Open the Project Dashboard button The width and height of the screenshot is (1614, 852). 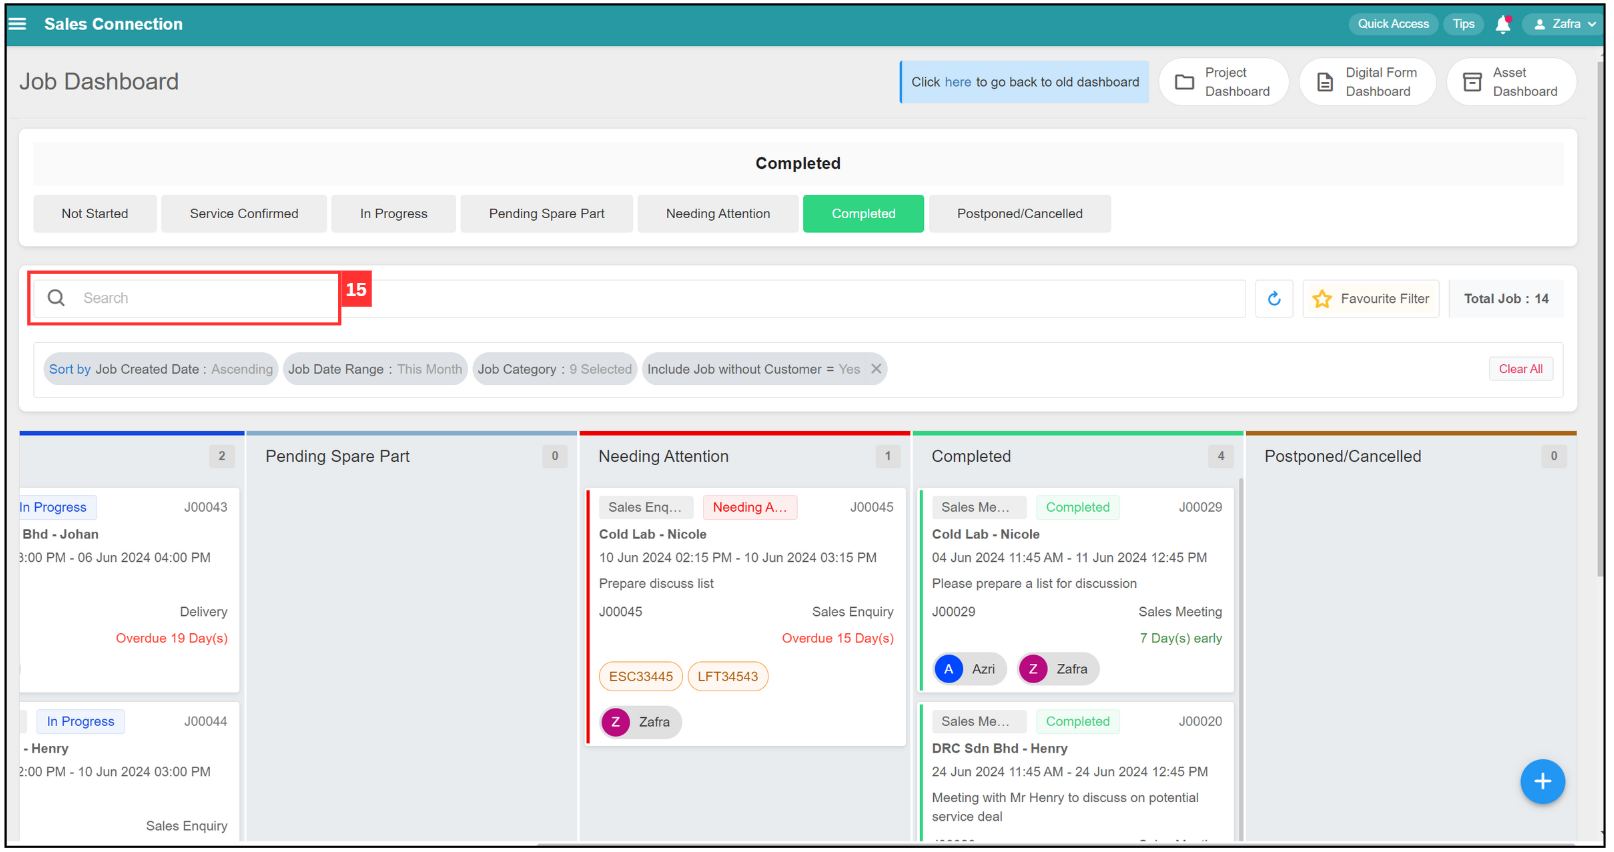coord(1224,82)
